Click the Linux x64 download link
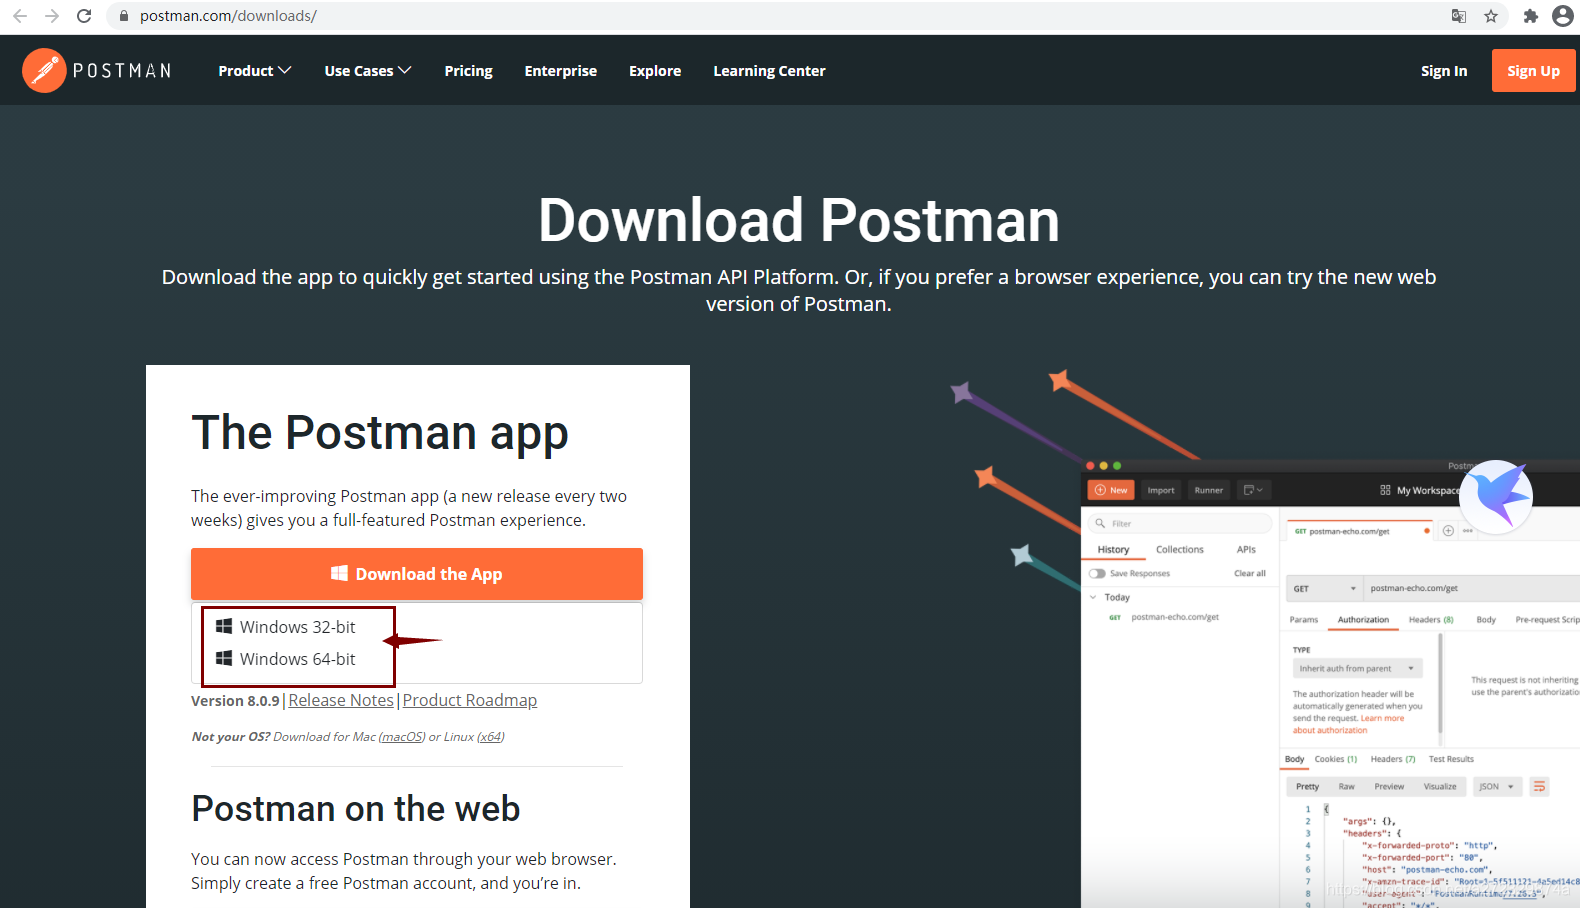The image size is (1580, 908). click(x=490, y=737)
